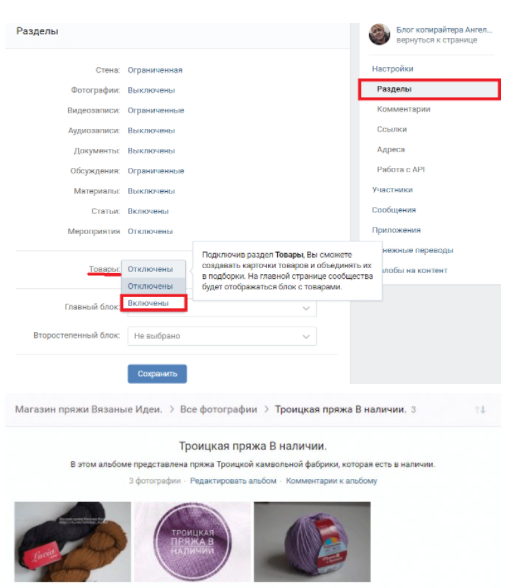
Task: Change Стена setting Ограниченная
Action: 155,70
